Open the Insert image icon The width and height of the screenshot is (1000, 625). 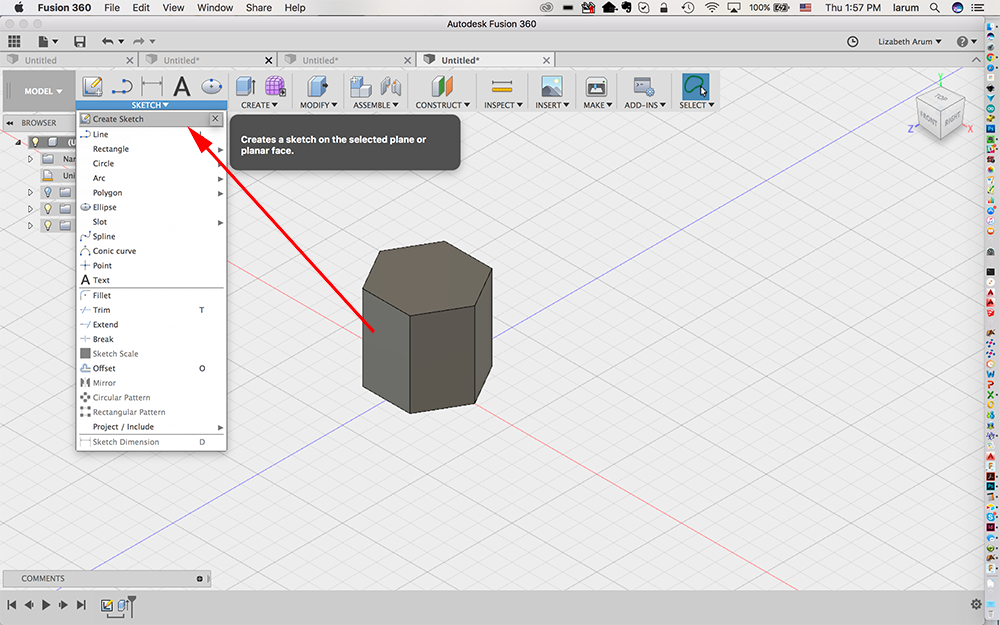pyautogui.click(x=551, y=86)
